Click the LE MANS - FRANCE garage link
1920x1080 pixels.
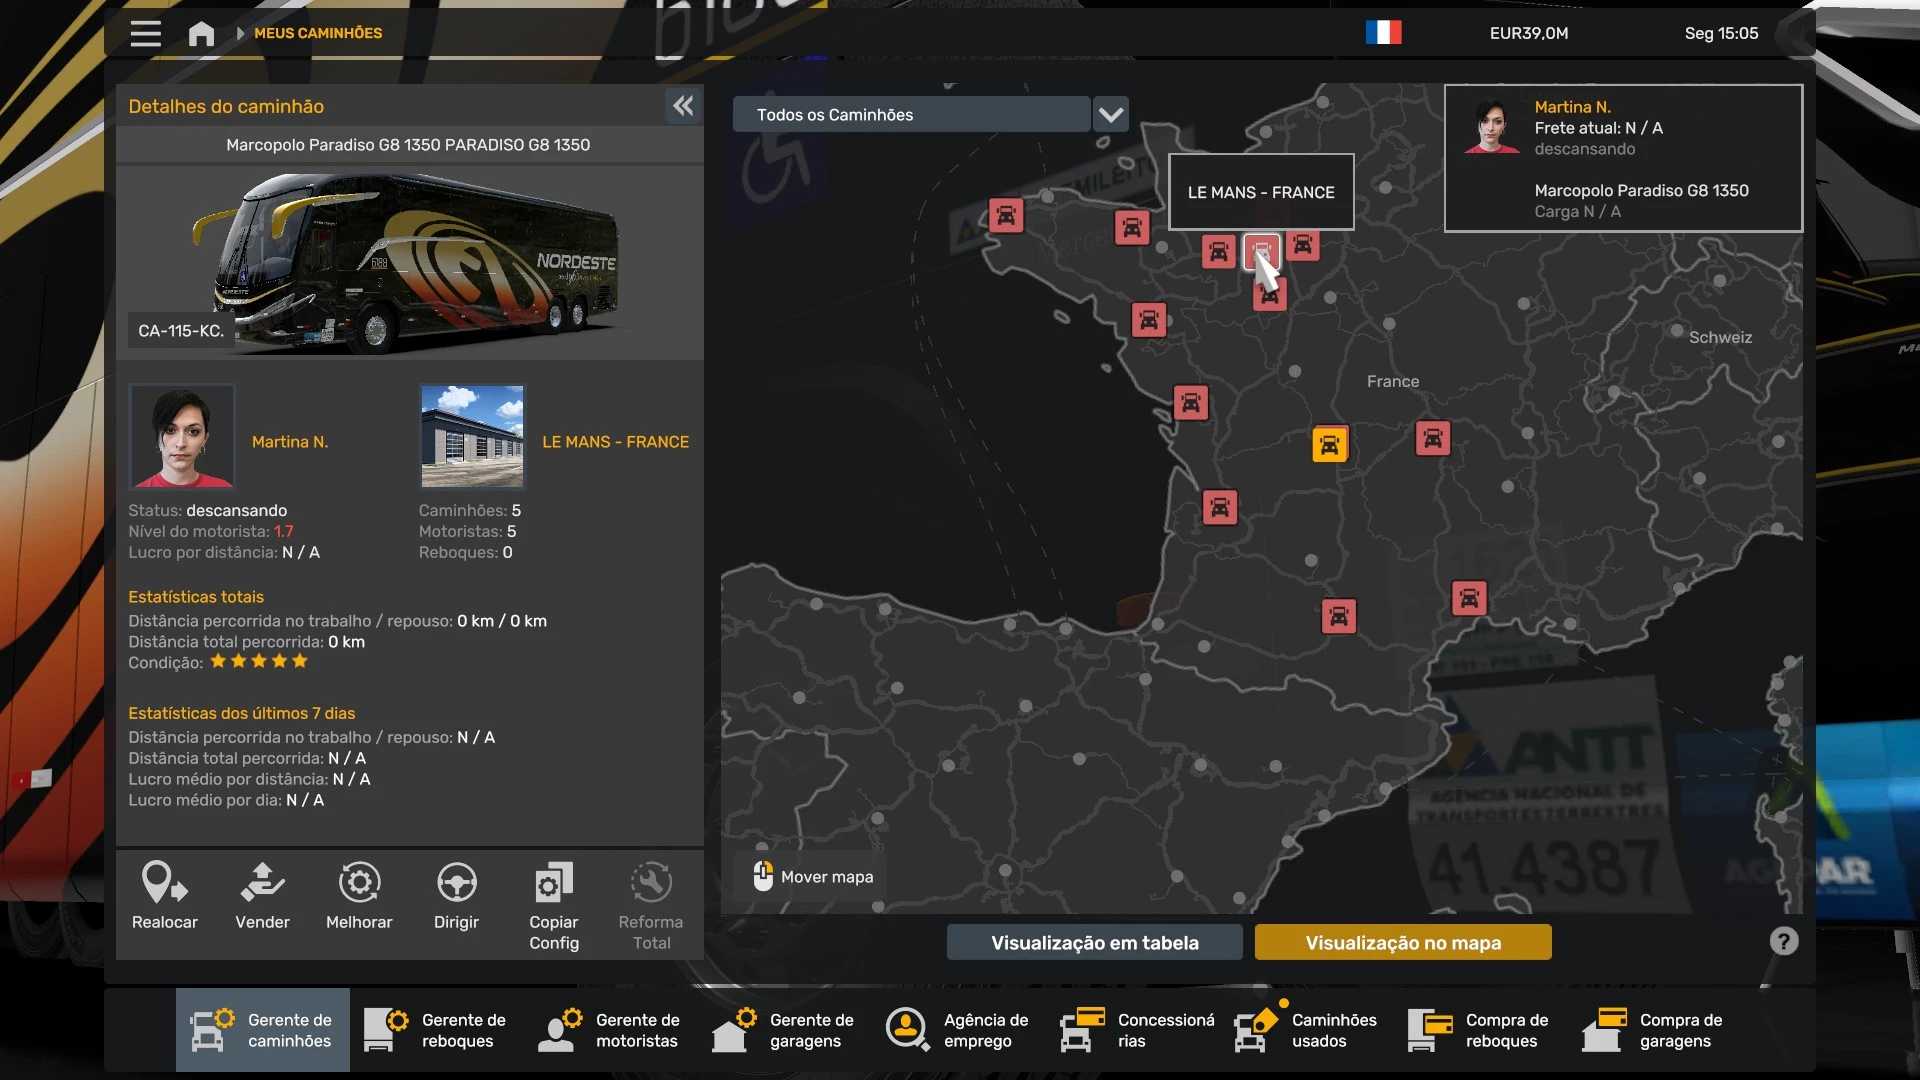(x=615, y=442)
